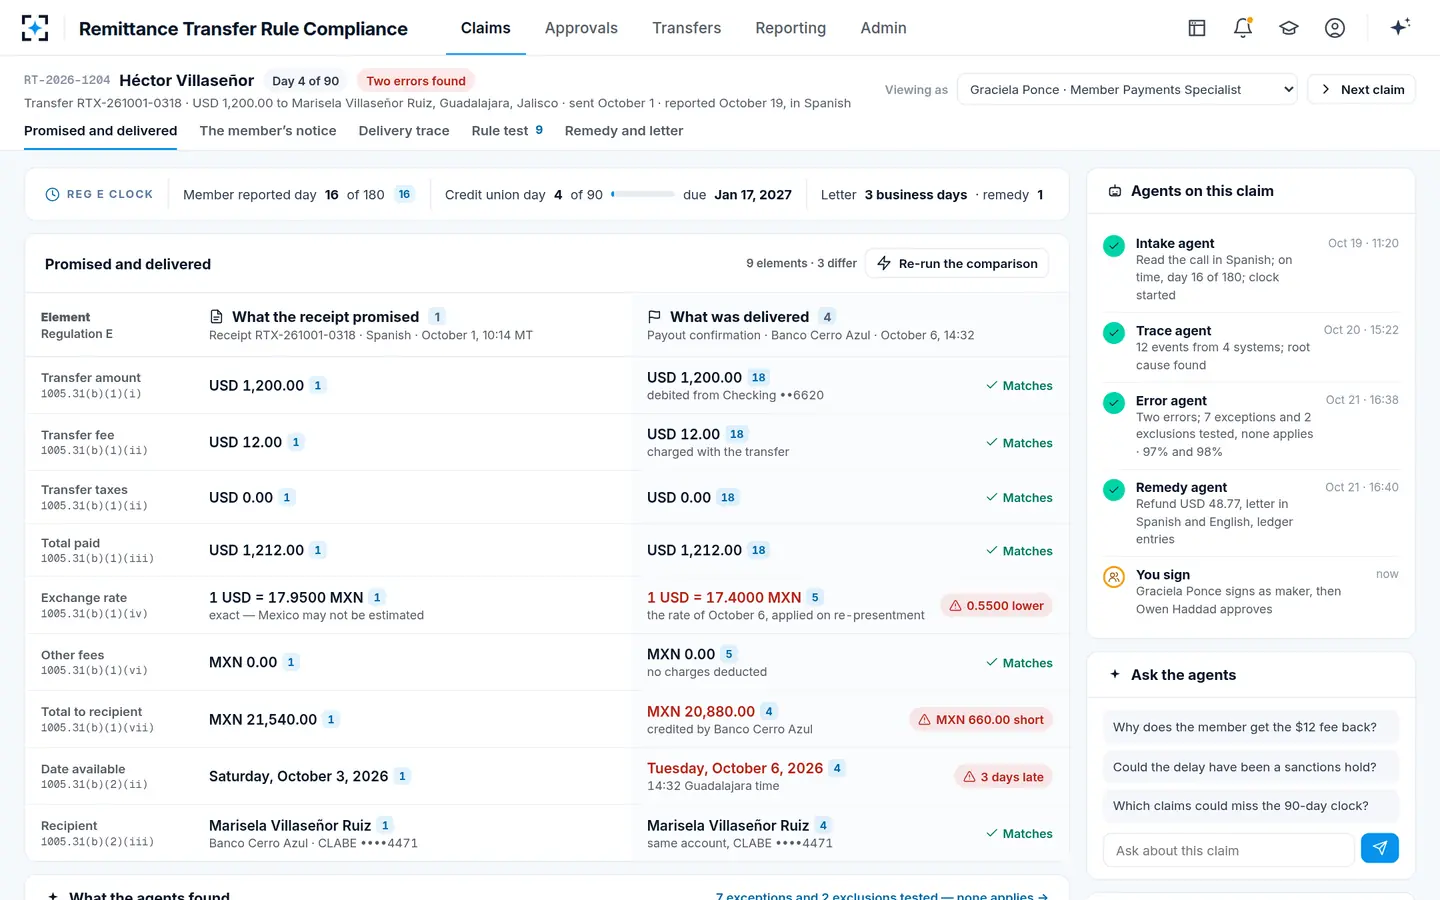Open the notifications bell icon
The height and width of the screenshot is (900, 1440).
1243,28
